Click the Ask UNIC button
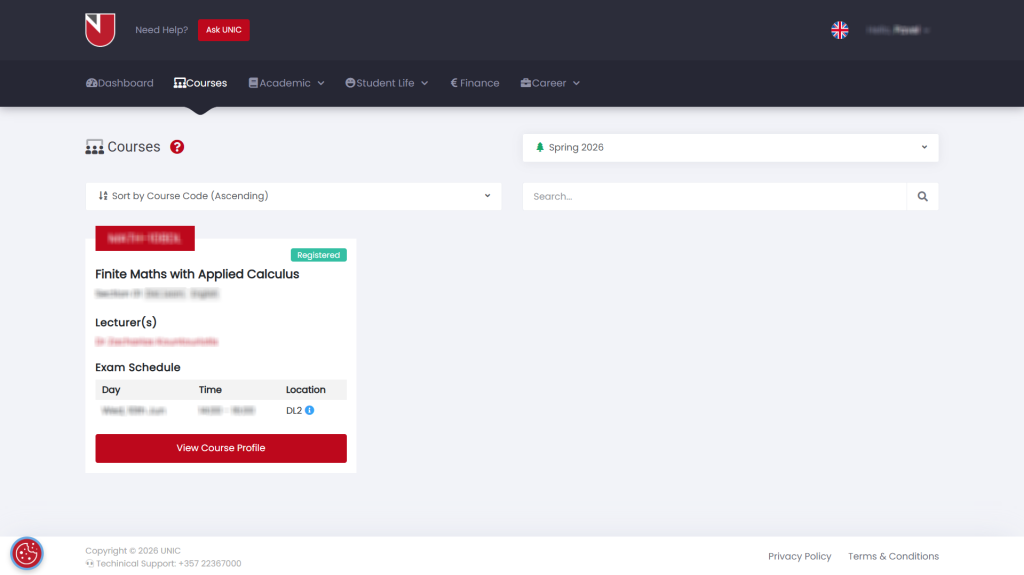This screenshot has width=1024, height=575. [224, 30]
